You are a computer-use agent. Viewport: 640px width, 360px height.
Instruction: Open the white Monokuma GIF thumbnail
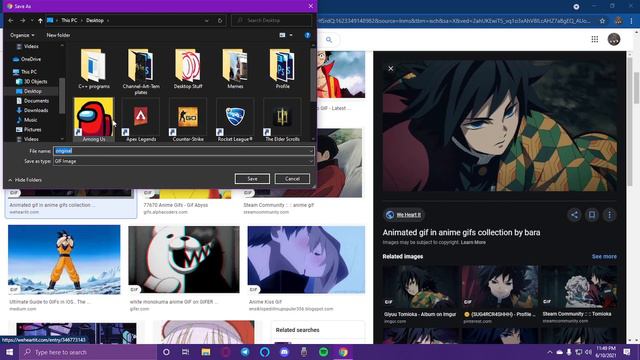point(184,260)
